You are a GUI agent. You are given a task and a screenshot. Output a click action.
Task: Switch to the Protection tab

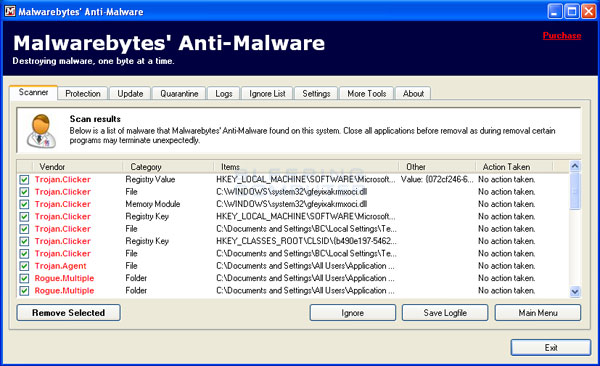[x=83, y=94]
